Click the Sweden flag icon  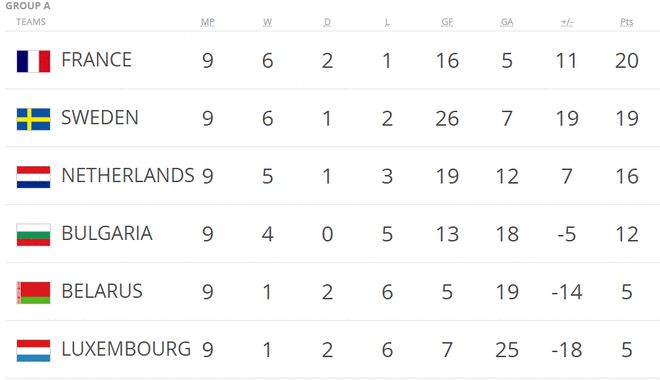[x=33, y=119]
